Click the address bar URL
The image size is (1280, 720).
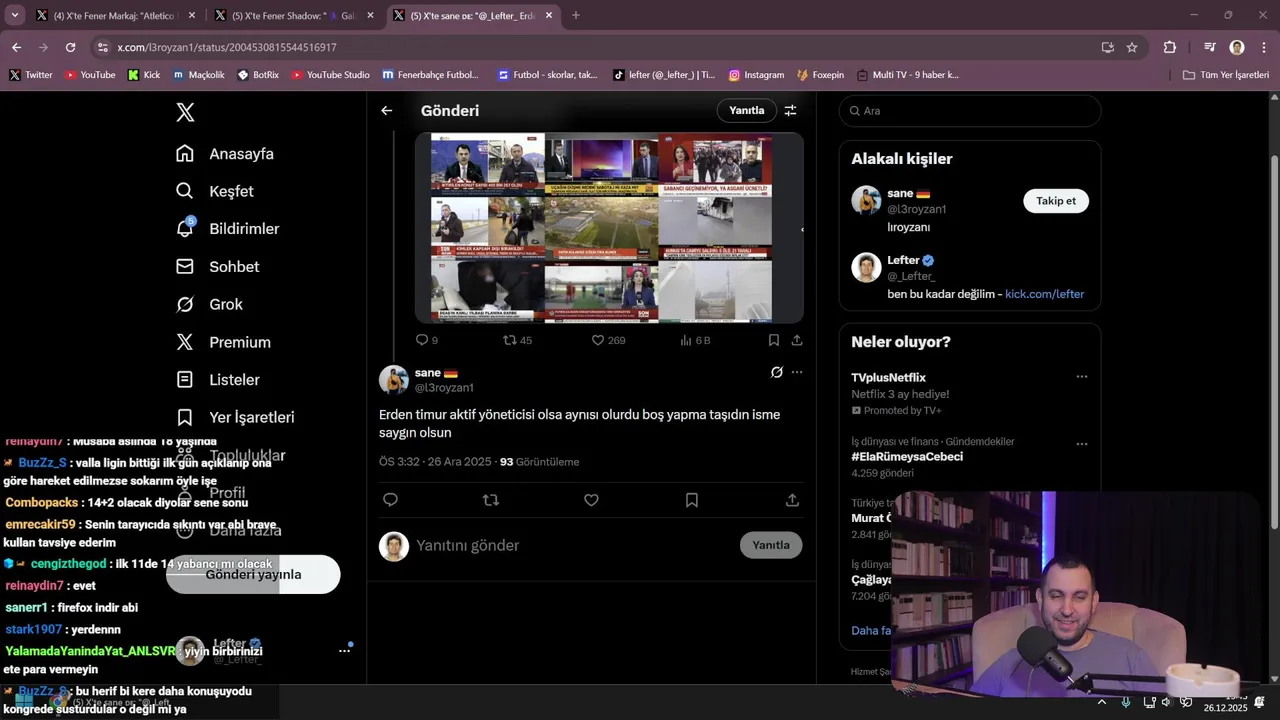pyautogui.click(x=227, y=47)
